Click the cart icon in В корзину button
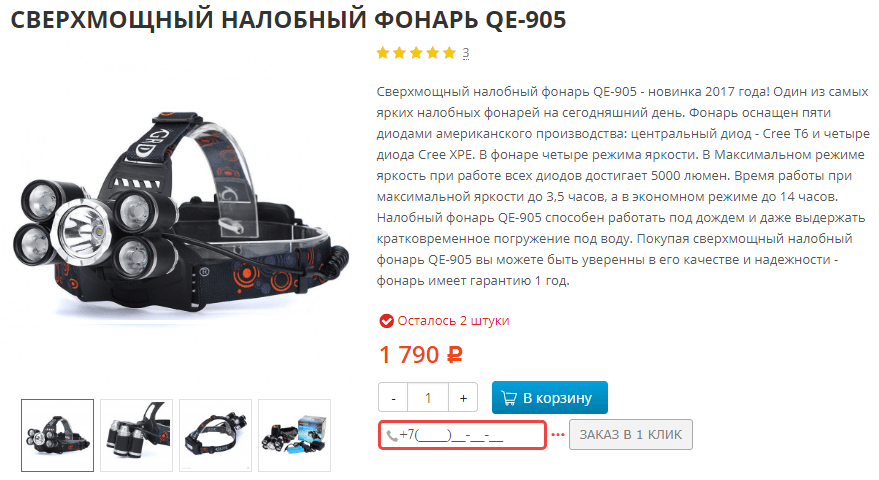The width and height of the screenshot is (879, 480). tap(509, 398)
